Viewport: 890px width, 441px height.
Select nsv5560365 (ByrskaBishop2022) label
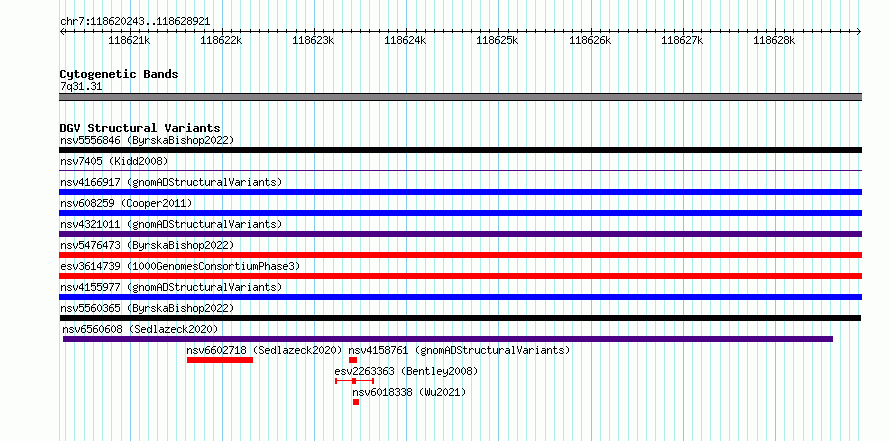tap(147, 308)
